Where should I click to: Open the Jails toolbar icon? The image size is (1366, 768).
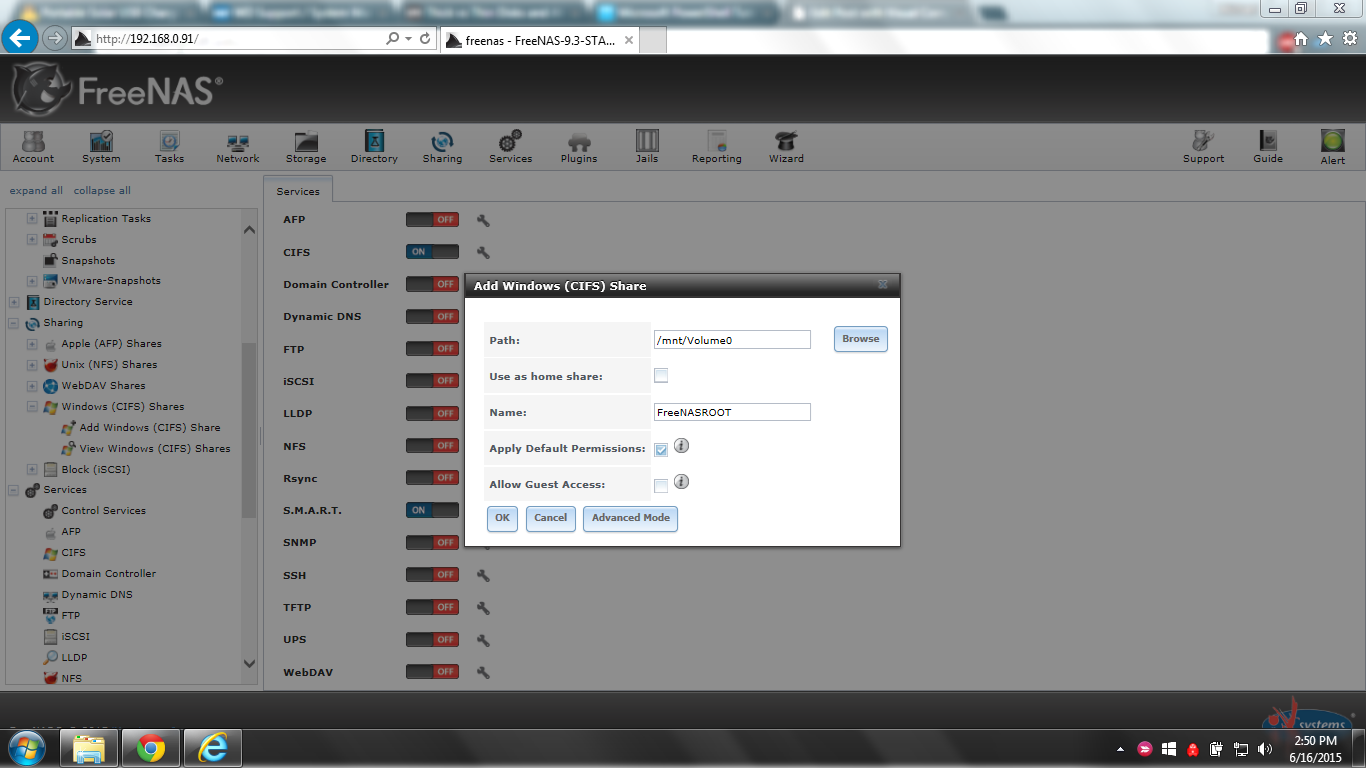coord(647,146)
